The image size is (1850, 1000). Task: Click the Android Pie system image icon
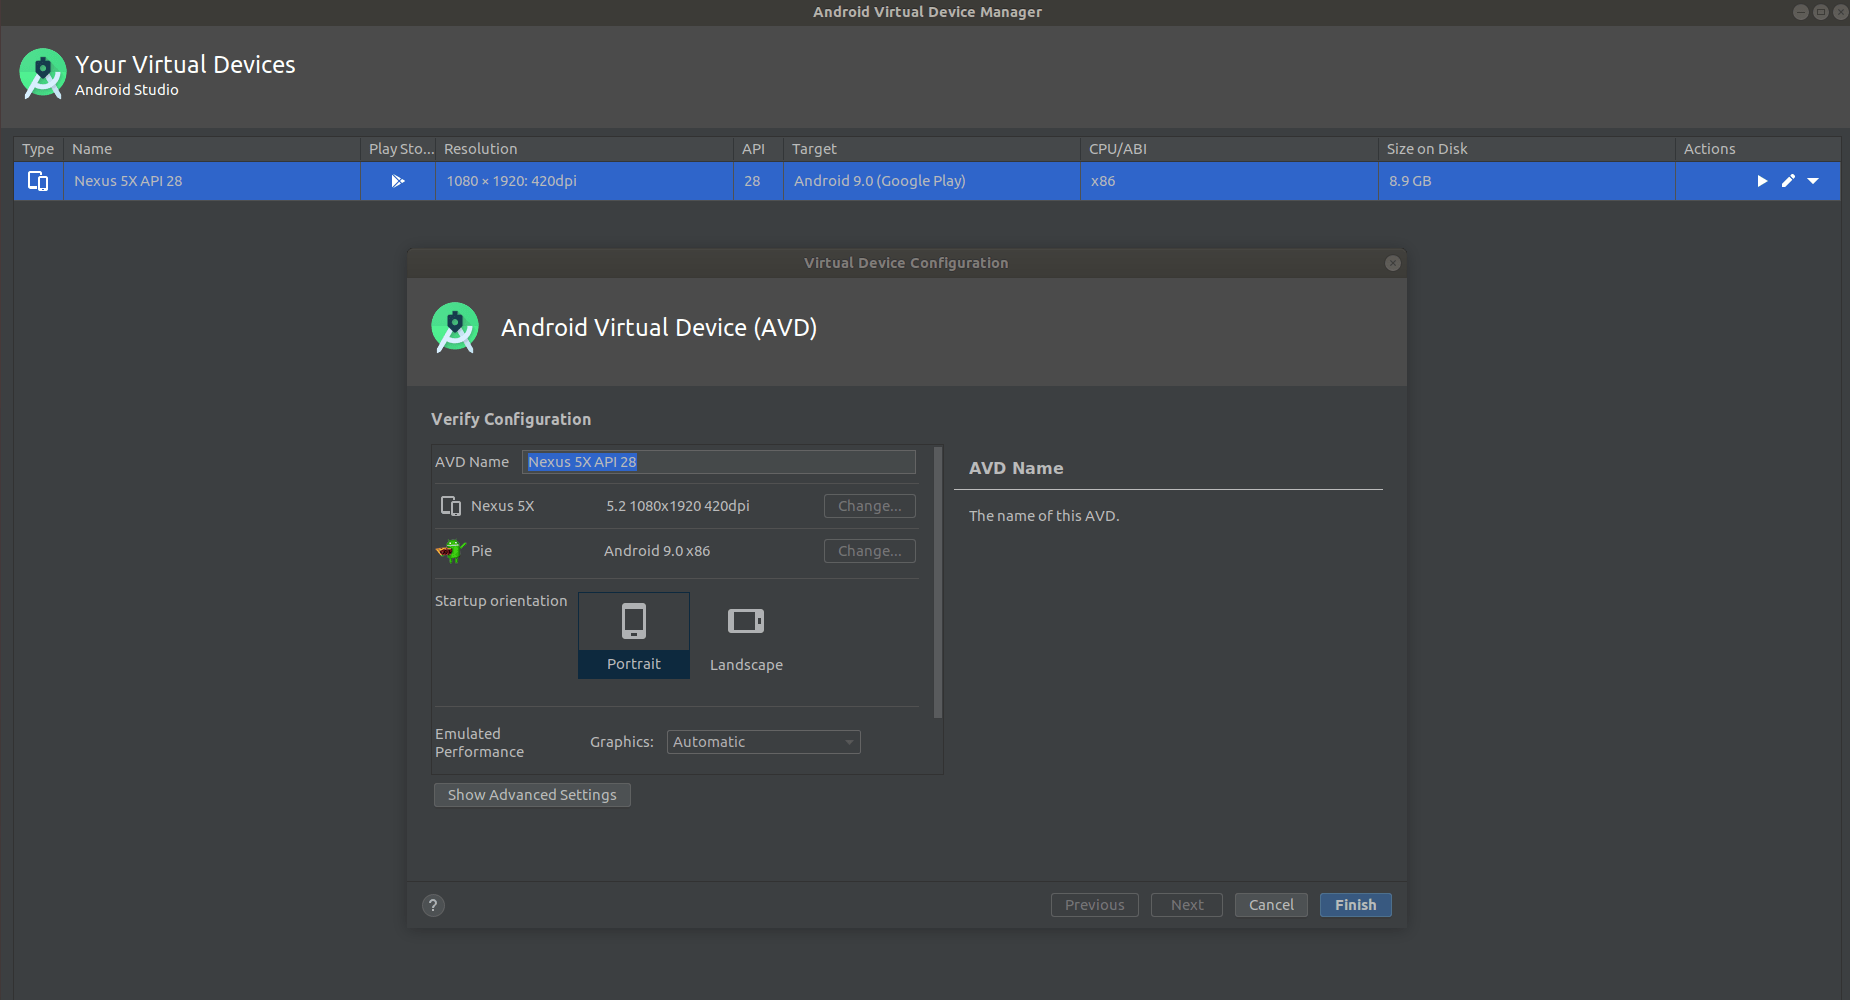tap(451, 551)
